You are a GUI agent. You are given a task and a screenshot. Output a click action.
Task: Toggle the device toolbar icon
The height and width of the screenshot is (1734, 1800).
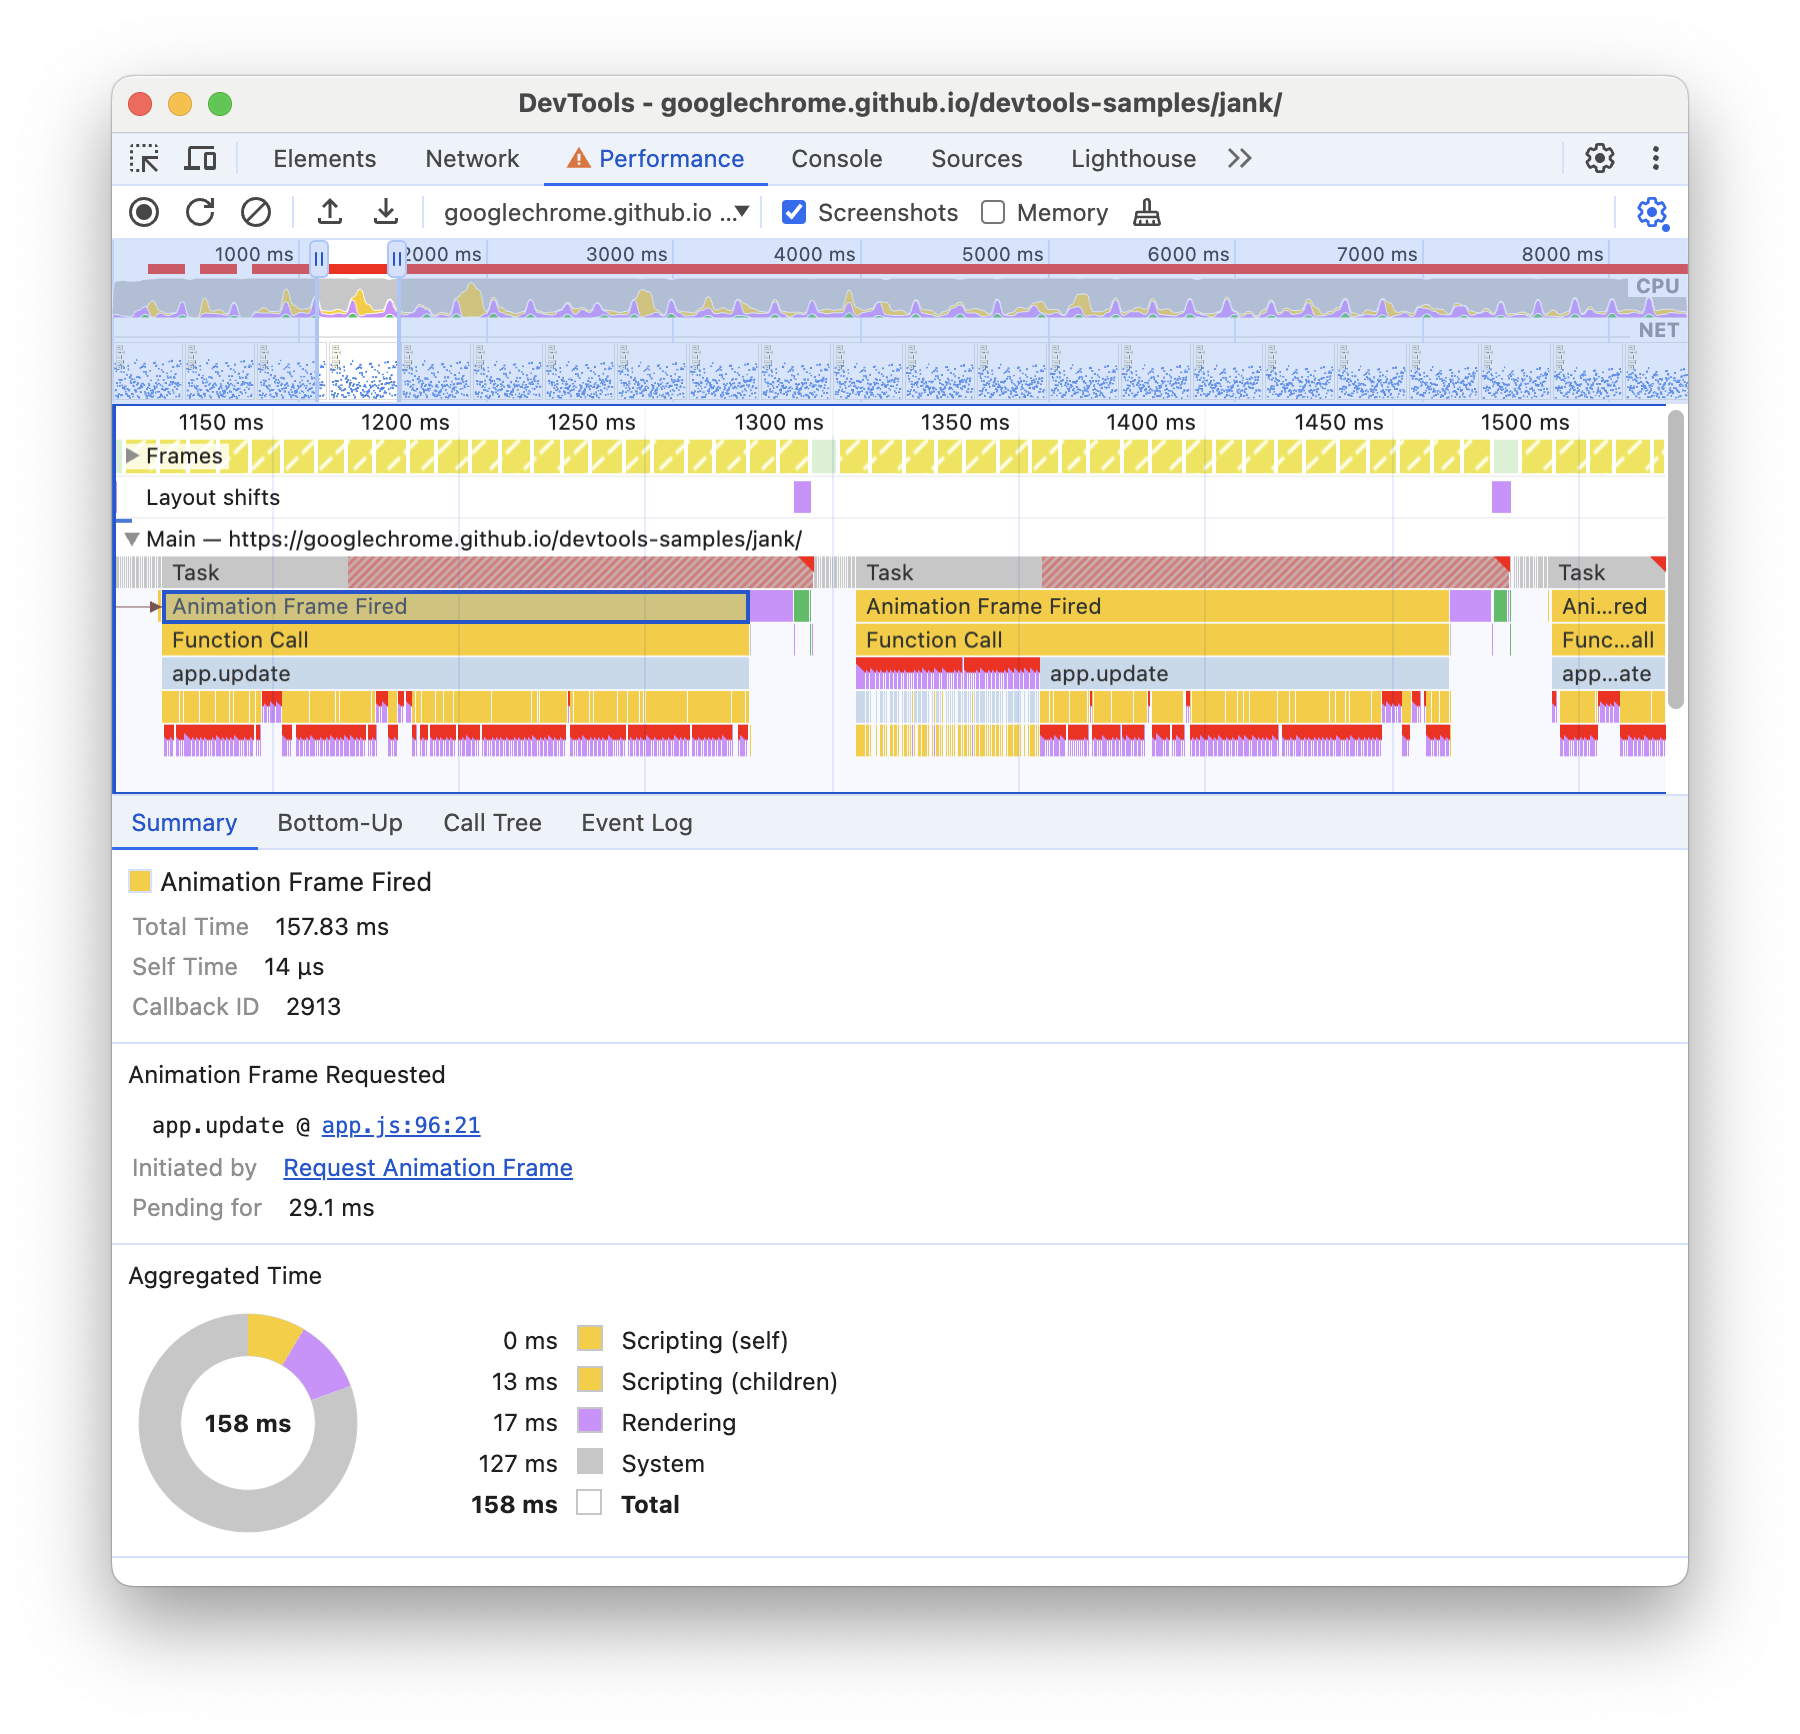point(201,159)
